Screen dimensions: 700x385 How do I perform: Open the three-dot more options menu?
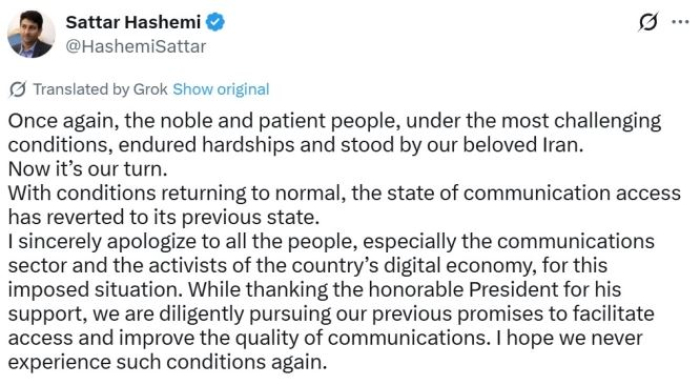pyautogui.click(x=680, y=21)
